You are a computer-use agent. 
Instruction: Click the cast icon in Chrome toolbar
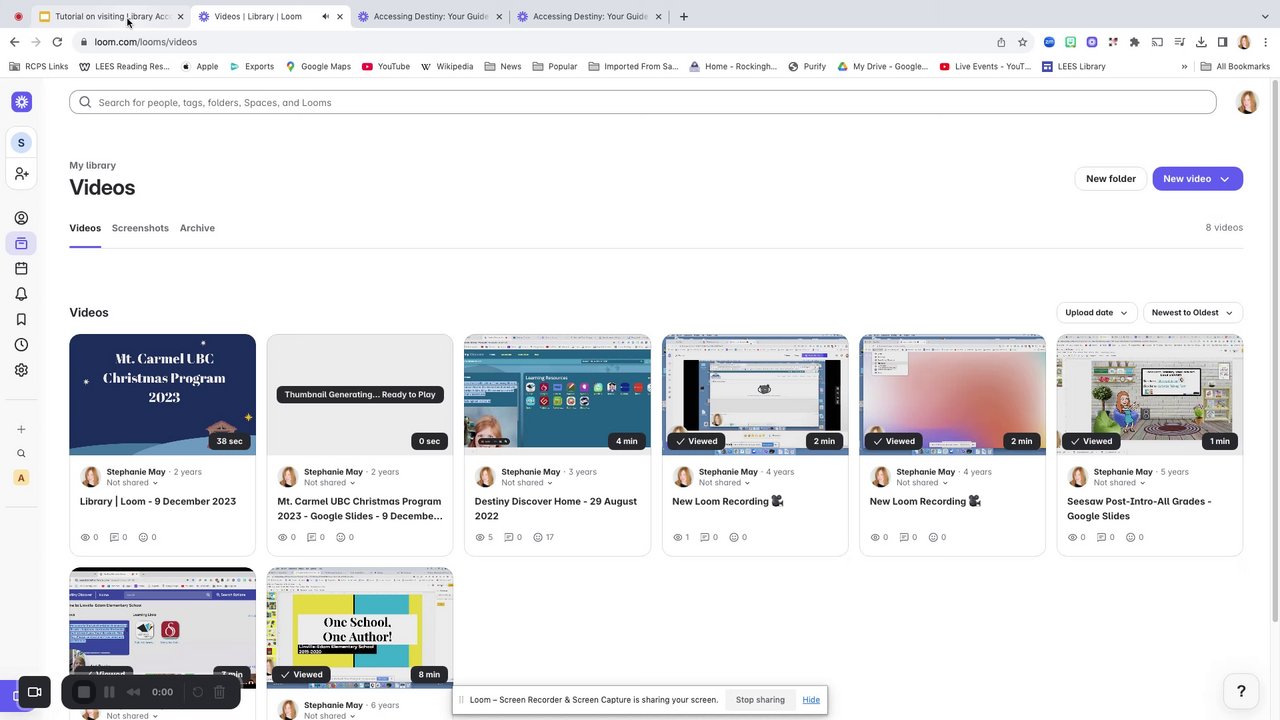click(x=1157, y=42)
